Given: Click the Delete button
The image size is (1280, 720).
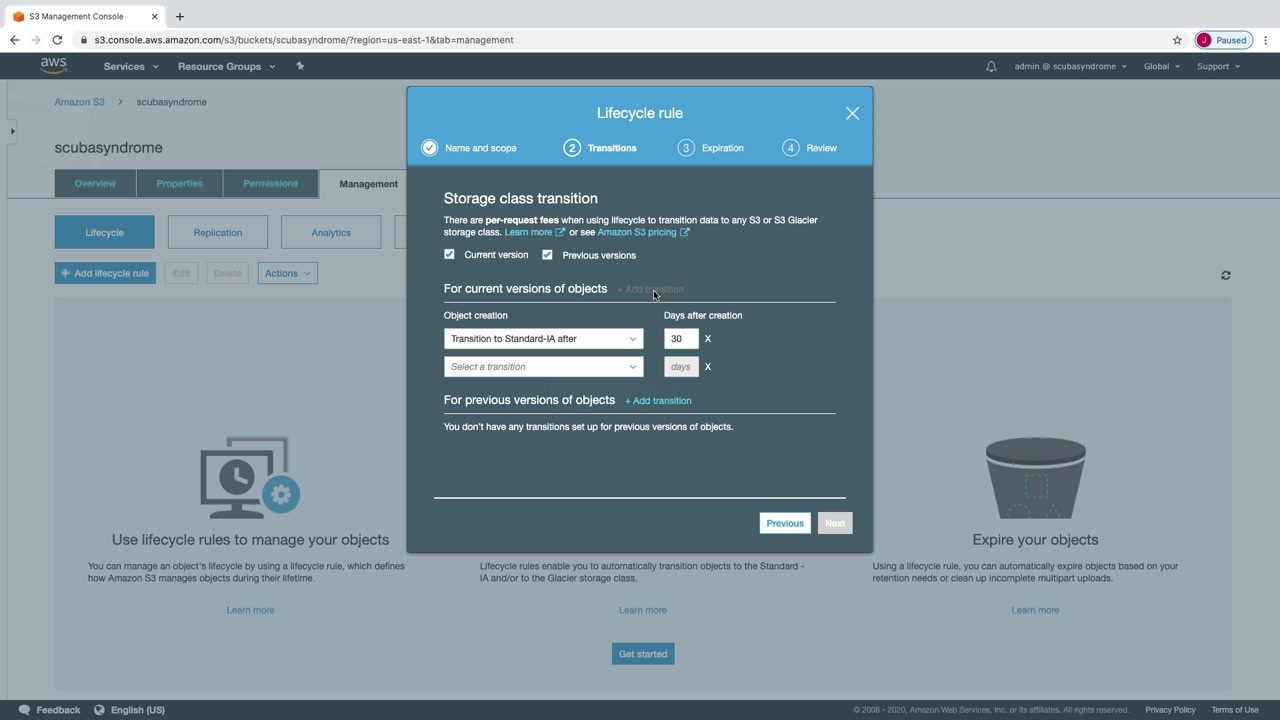Looking at the screenshot, I should (227, 273).
